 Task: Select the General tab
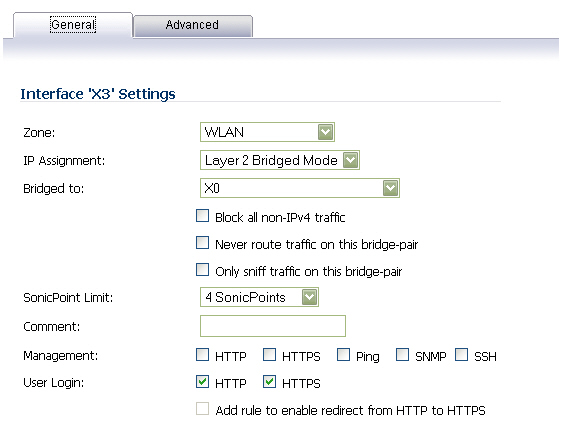click(x=73, y=25)
